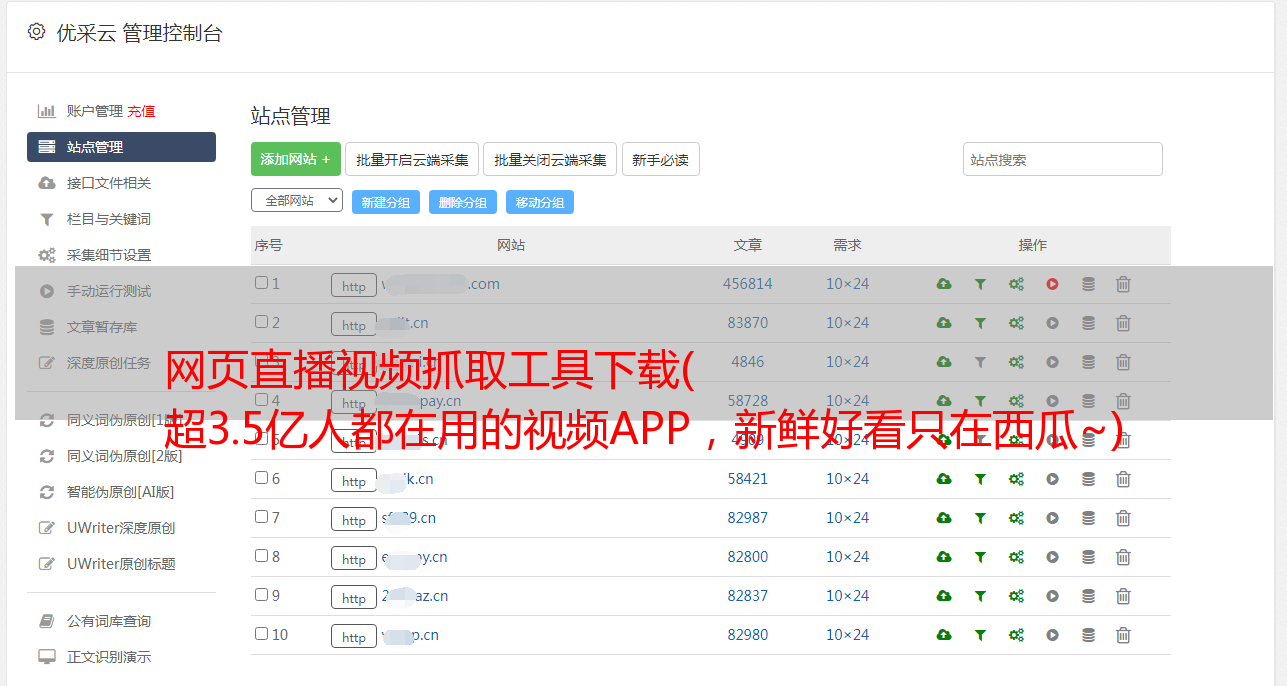Open 智能伪原创[AI版] in the sidebar
This screenshot has width=1287, height=686.
(121, 492)
